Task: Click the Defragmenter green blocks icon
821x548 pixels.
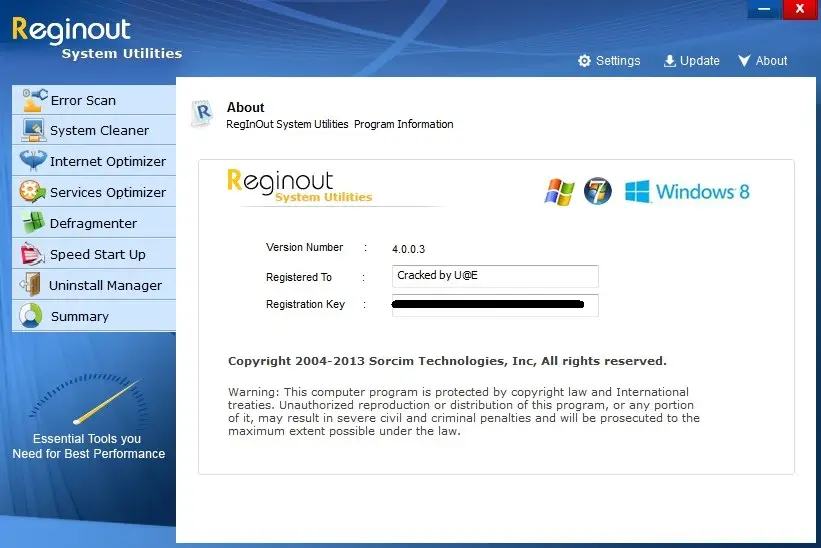Action: click(x=34, y=222)
